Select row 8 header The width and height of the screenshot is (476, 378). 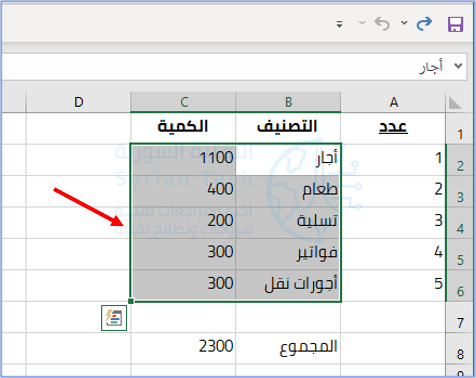pos(460,349)
